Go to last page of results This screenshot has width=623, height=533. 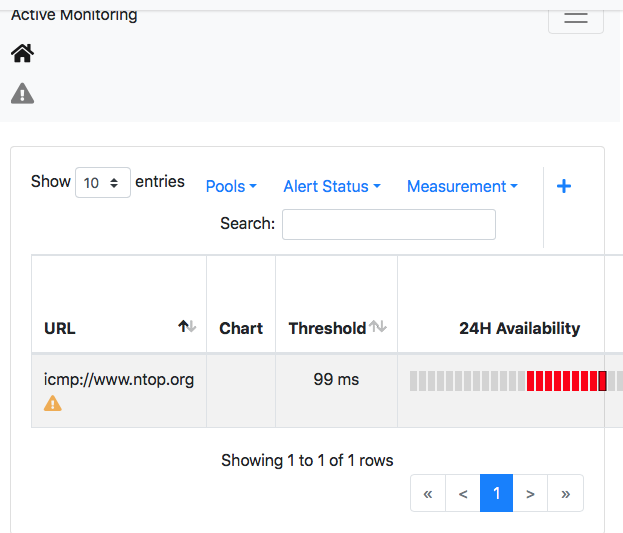565,493
